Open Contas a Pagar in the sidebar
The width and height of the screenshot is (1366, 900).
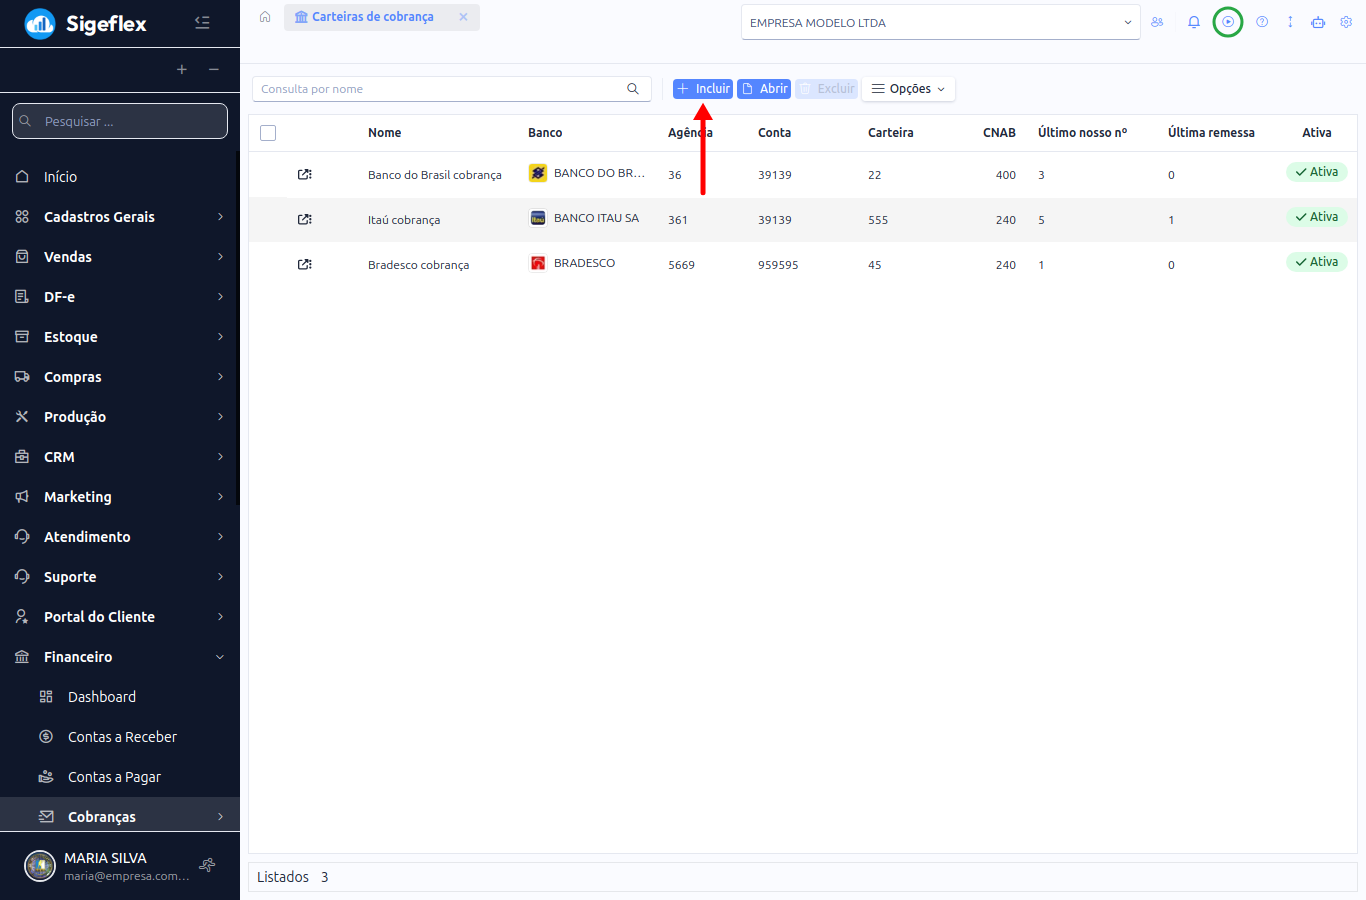coord(120,777)
